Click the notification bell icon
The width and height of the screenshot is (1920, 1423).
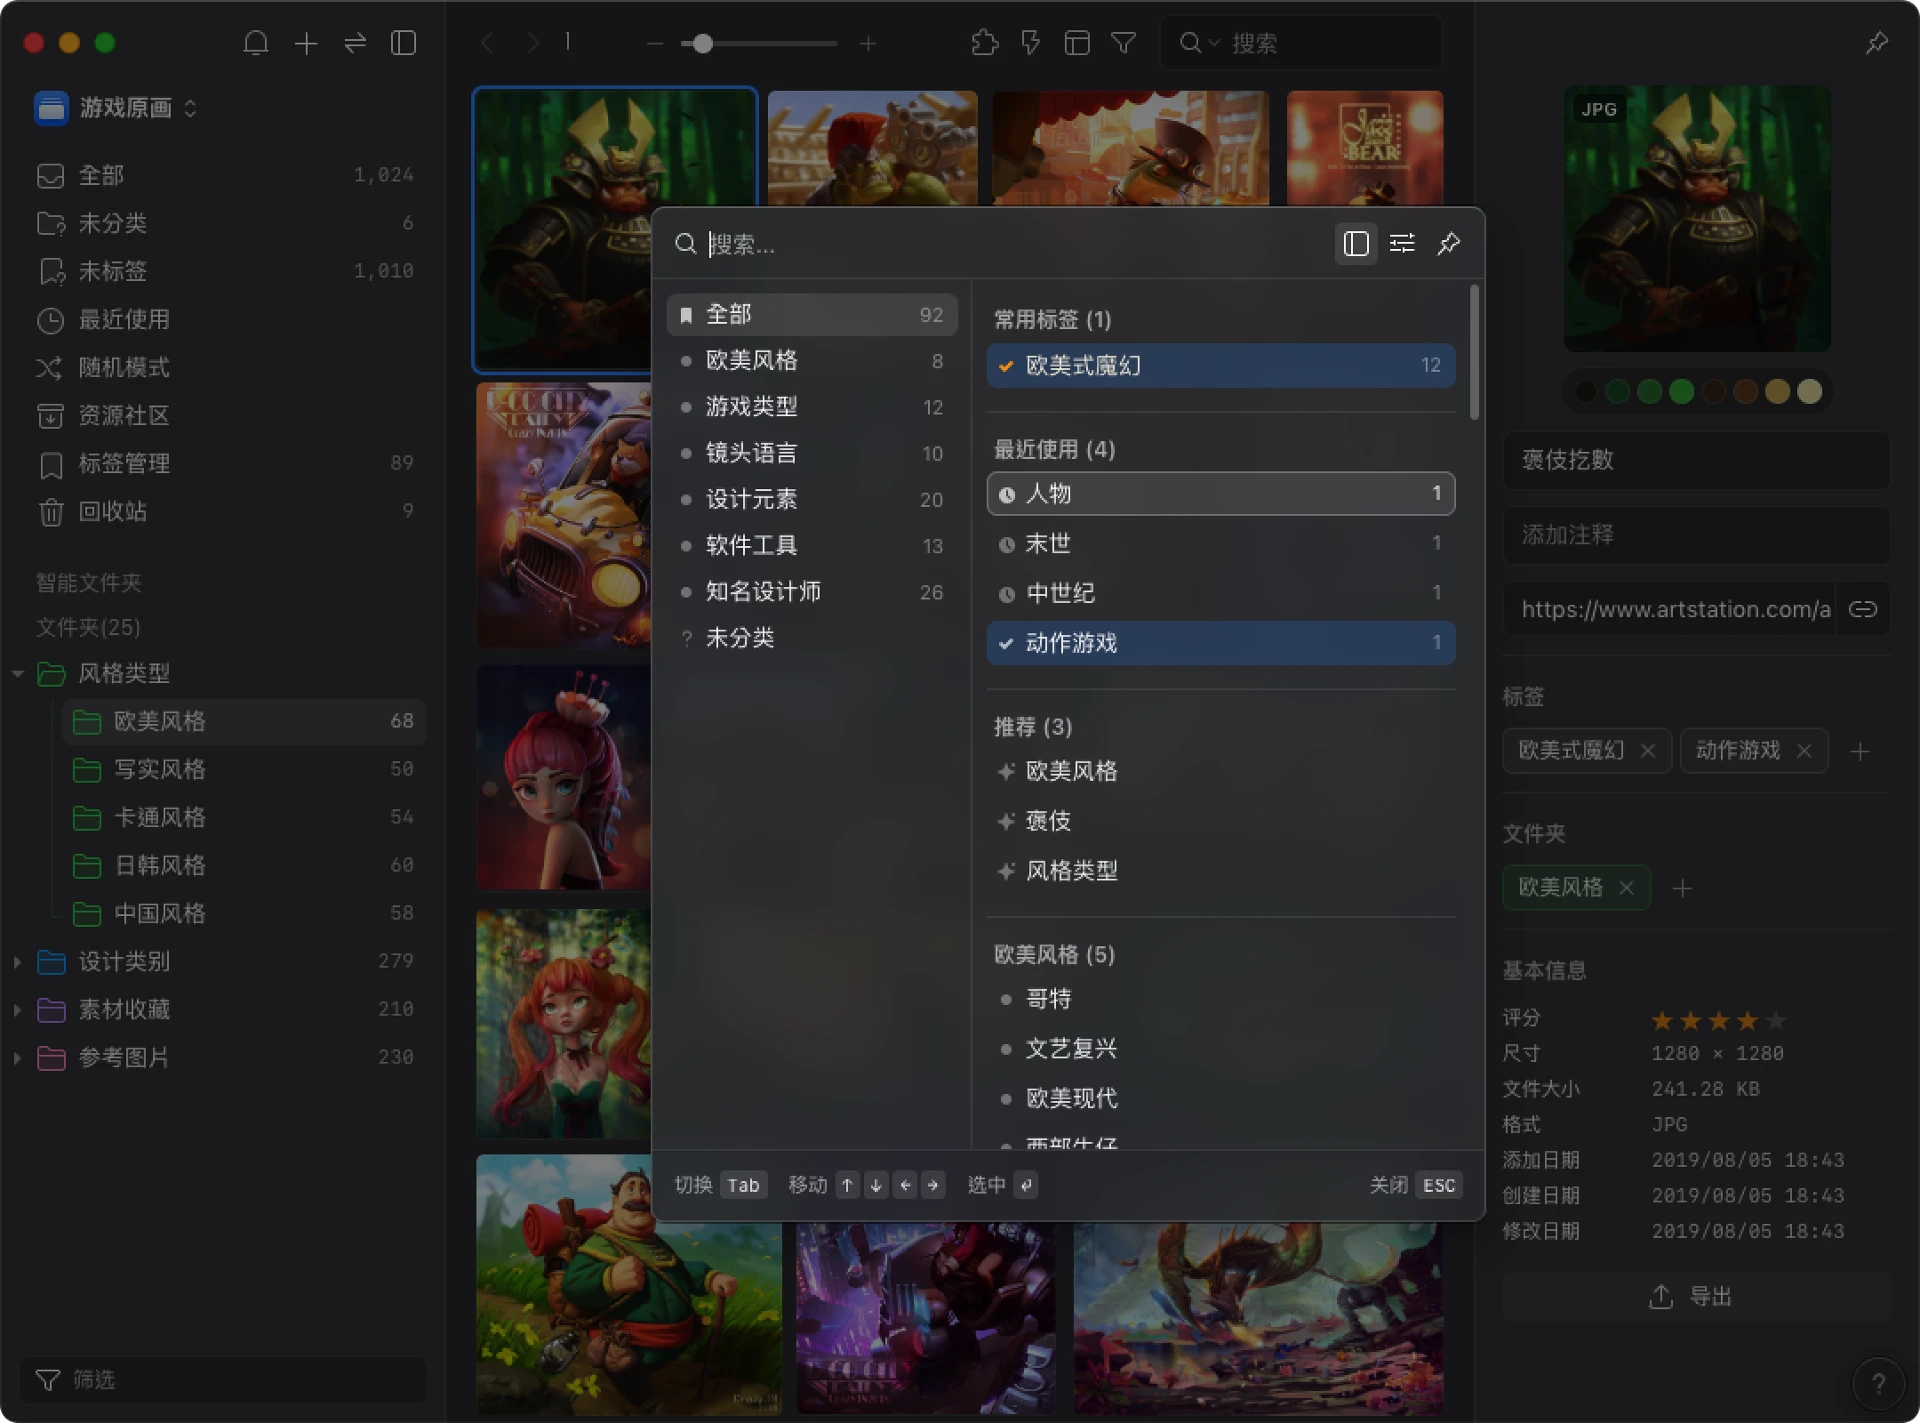click(x=256, y=43)
